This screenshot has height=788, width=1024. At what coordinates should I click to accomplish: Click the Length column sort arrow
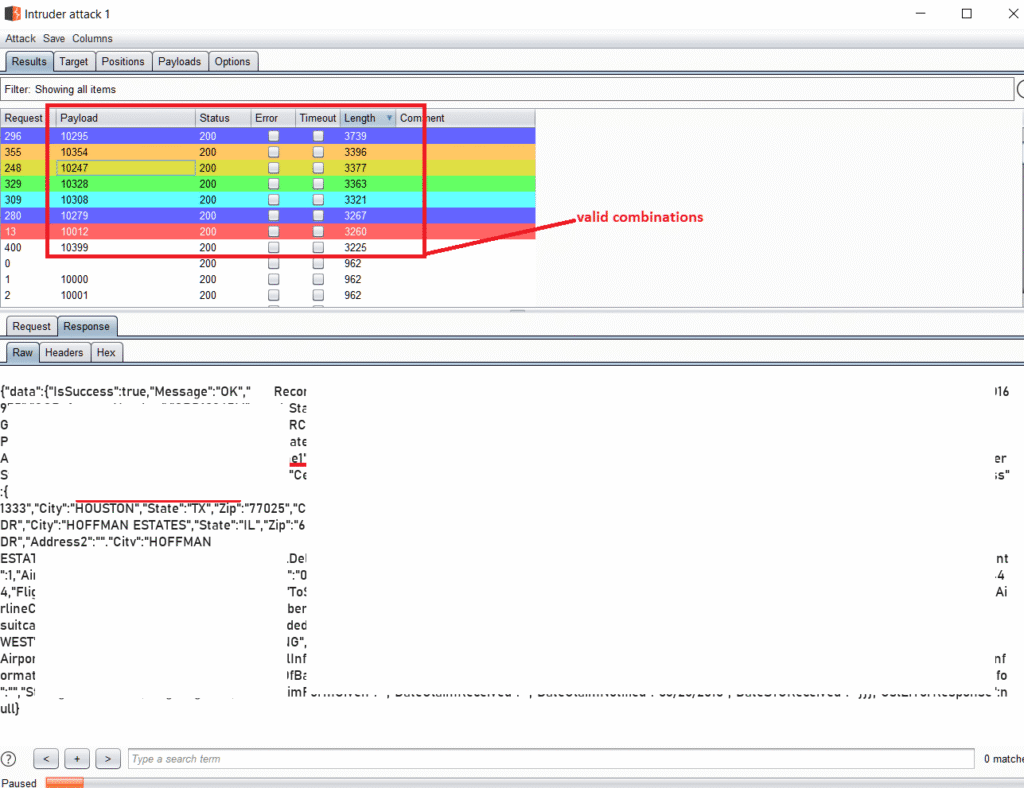tap(389, 118)
